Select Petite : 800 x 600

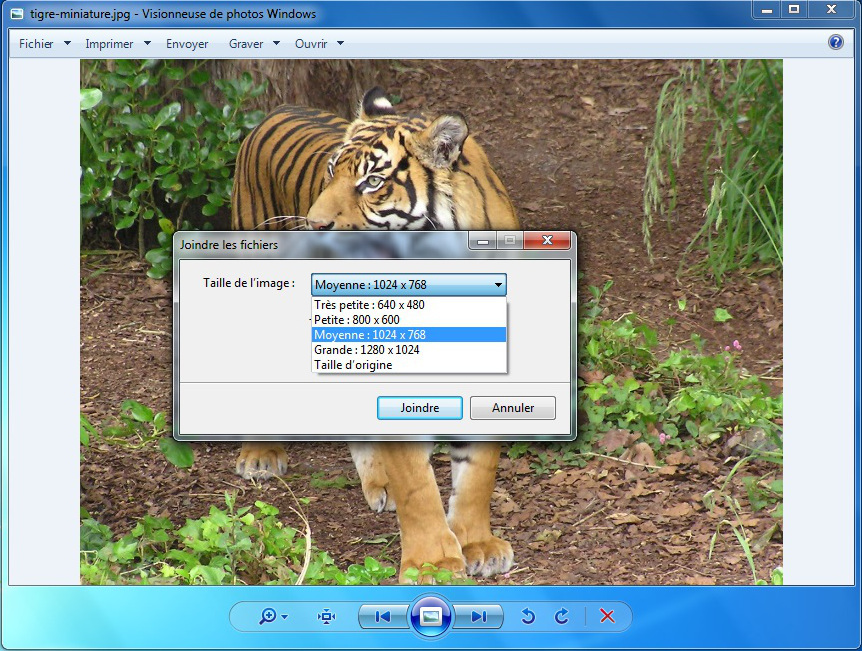[408, 320]
